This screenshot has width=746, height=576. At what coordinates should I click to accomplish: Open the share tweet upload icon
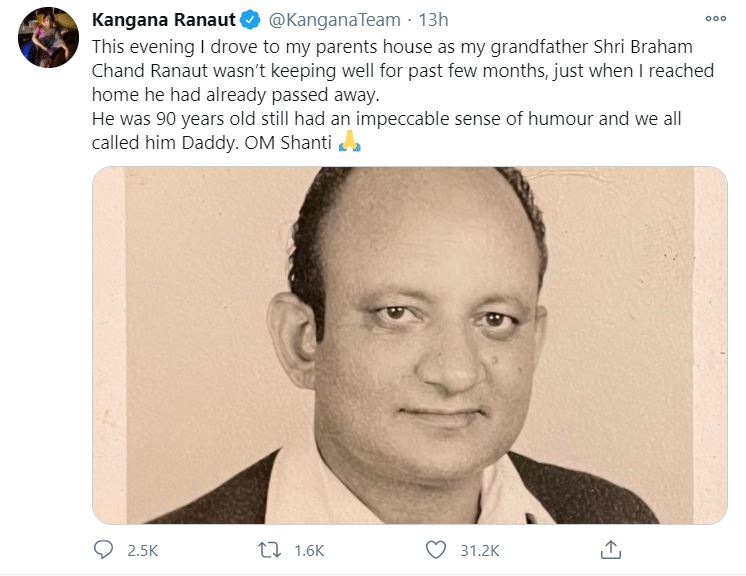(611, 550)
